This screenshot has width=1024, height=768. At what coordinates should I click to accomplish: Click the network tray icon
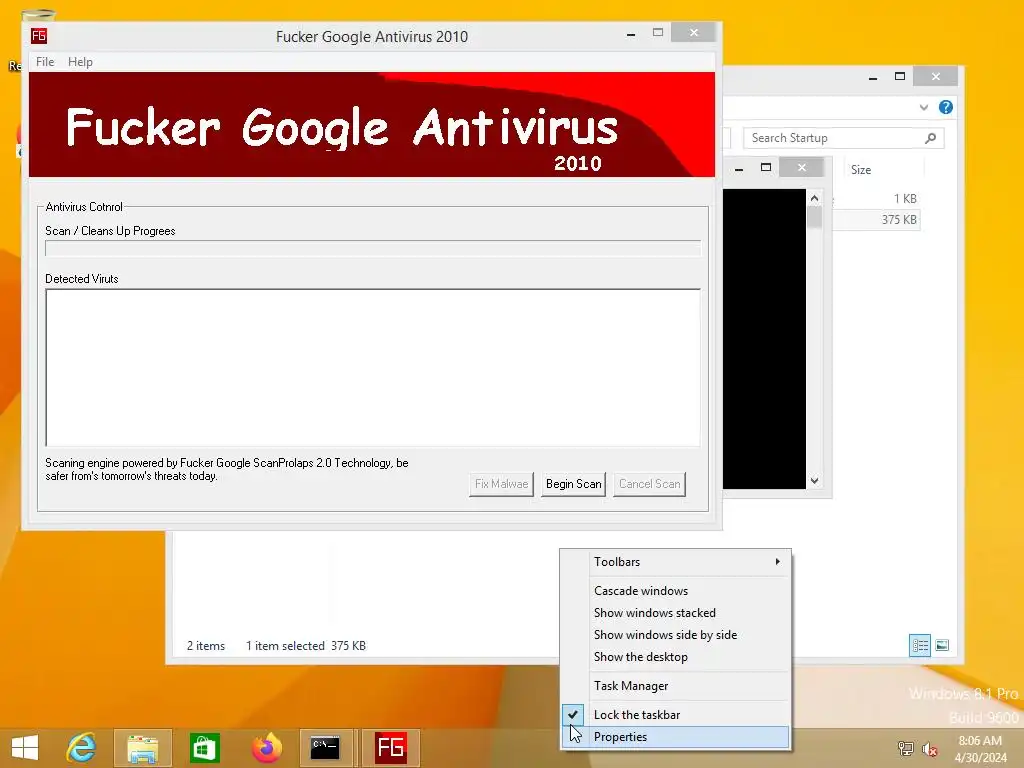click(905, 748)
